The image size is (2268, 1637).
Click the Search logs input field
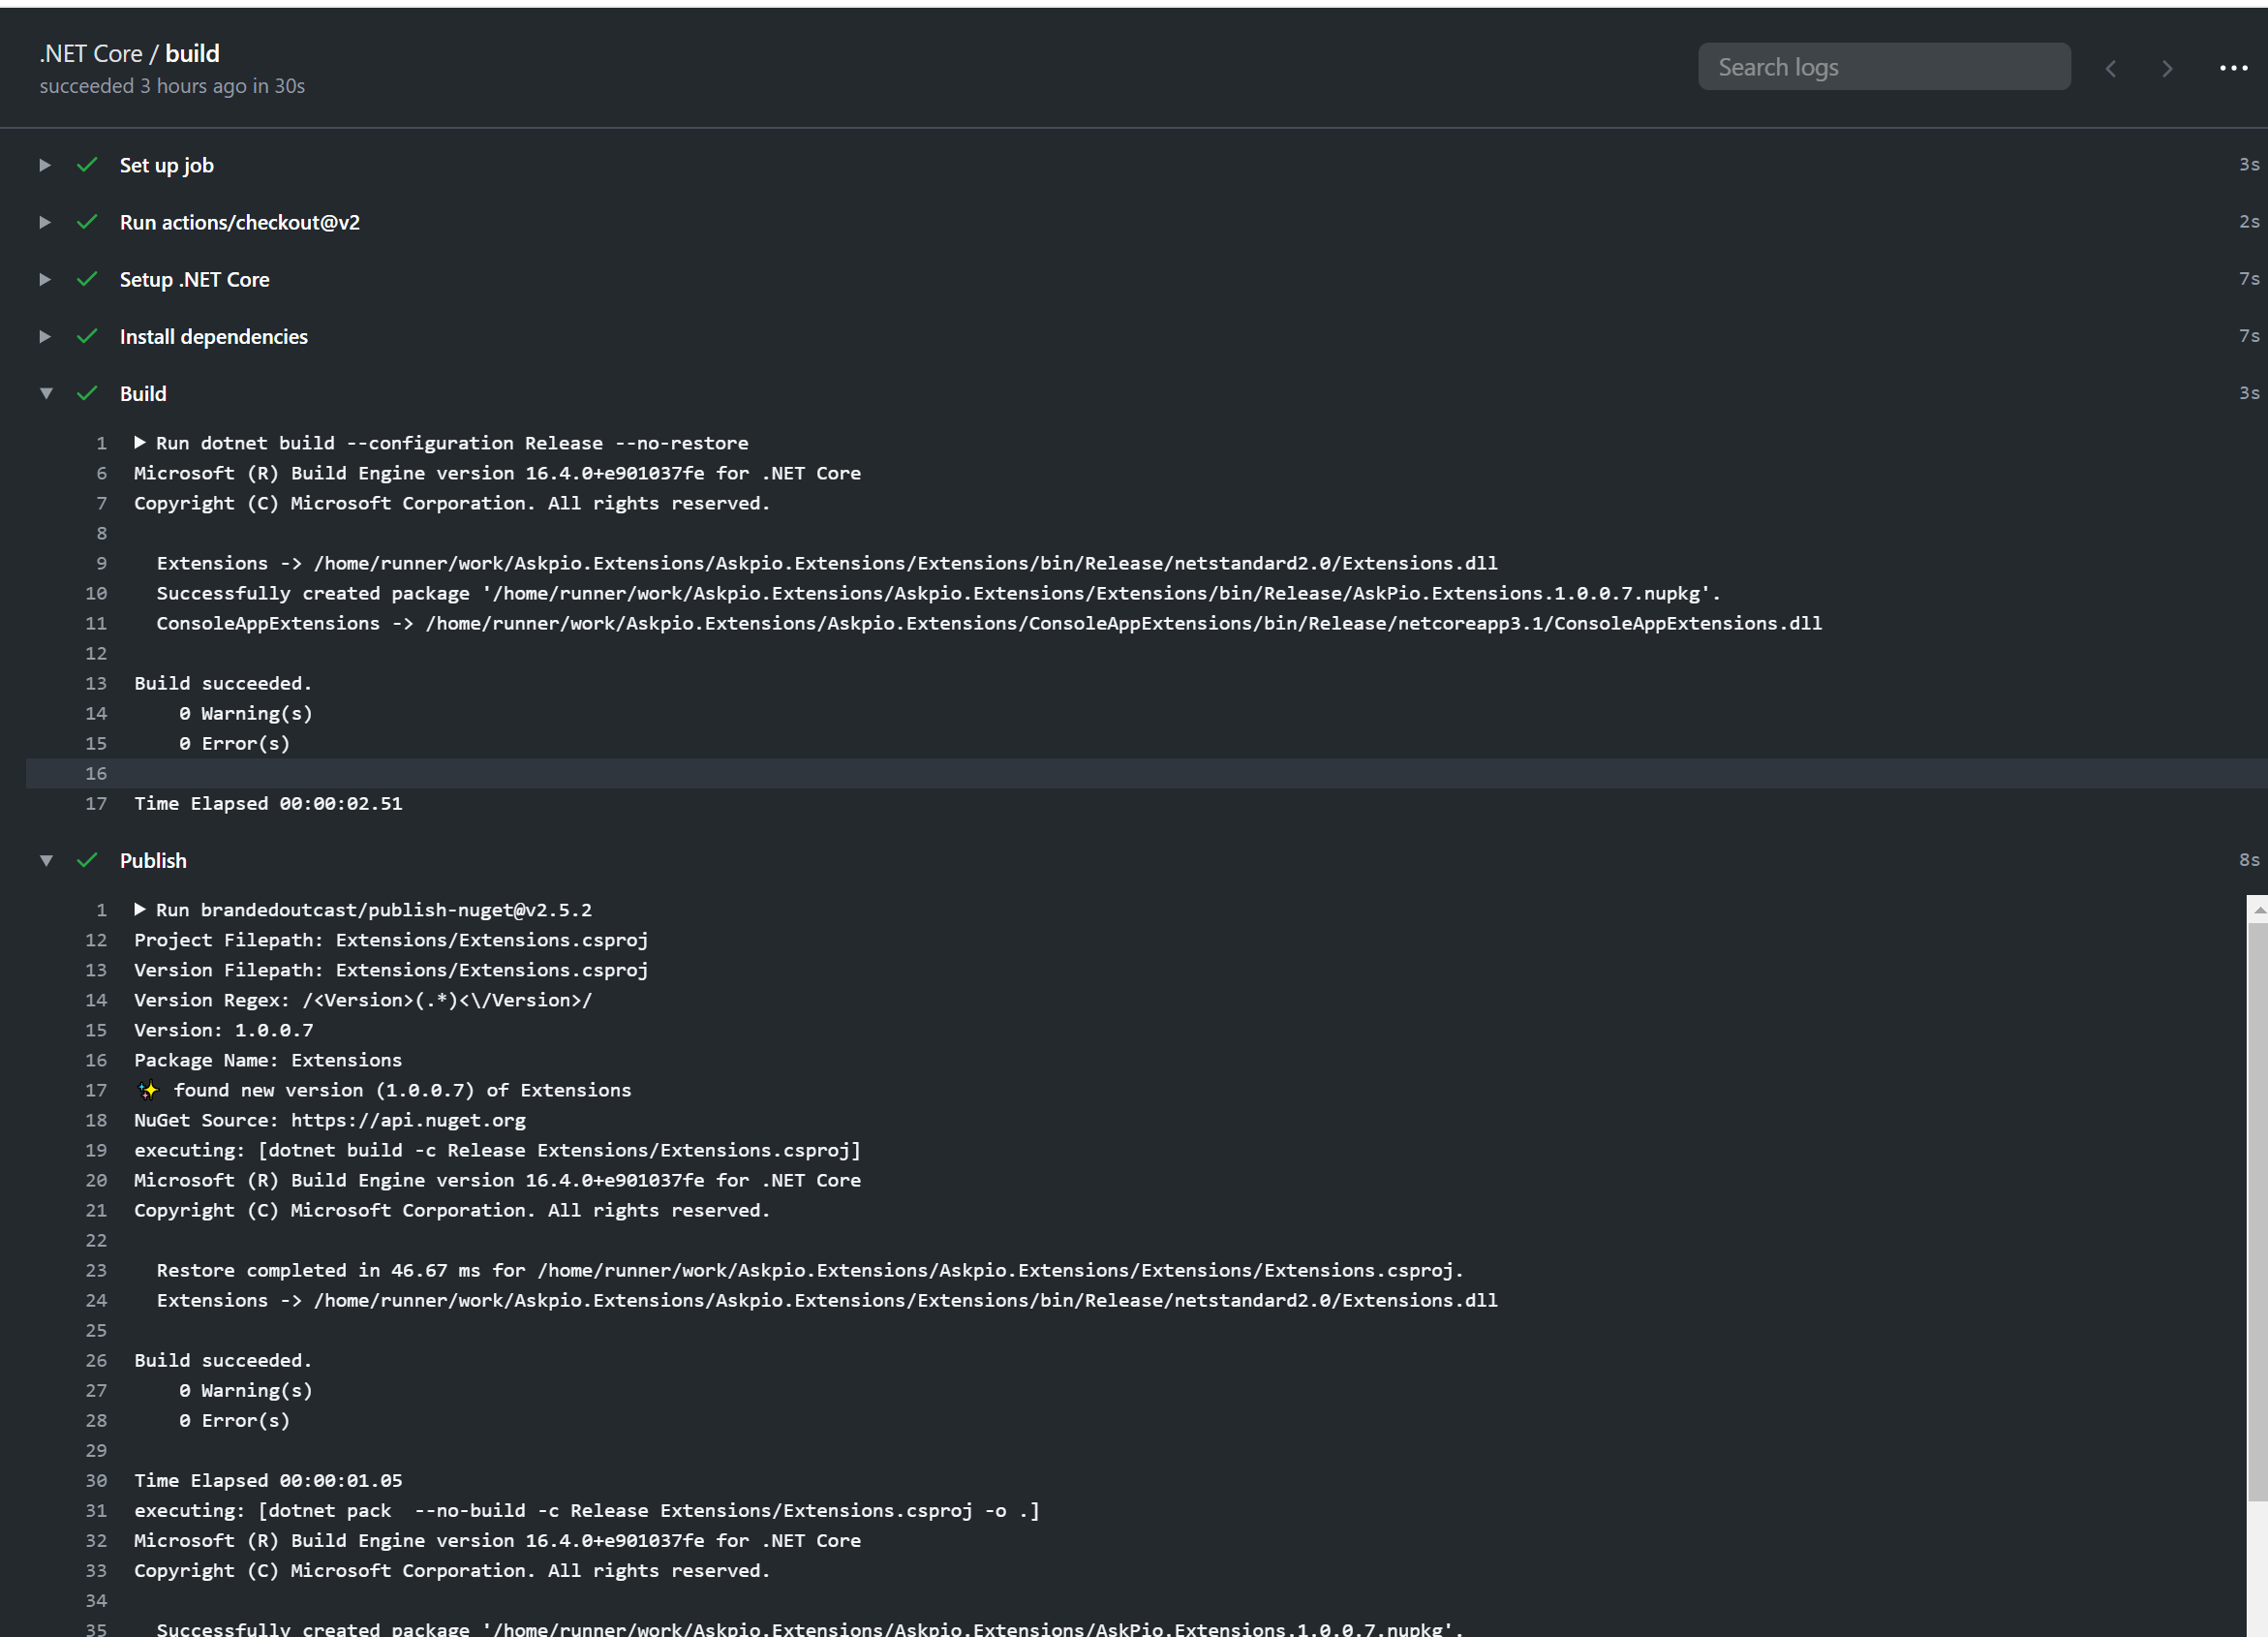tap(1884, 67)
